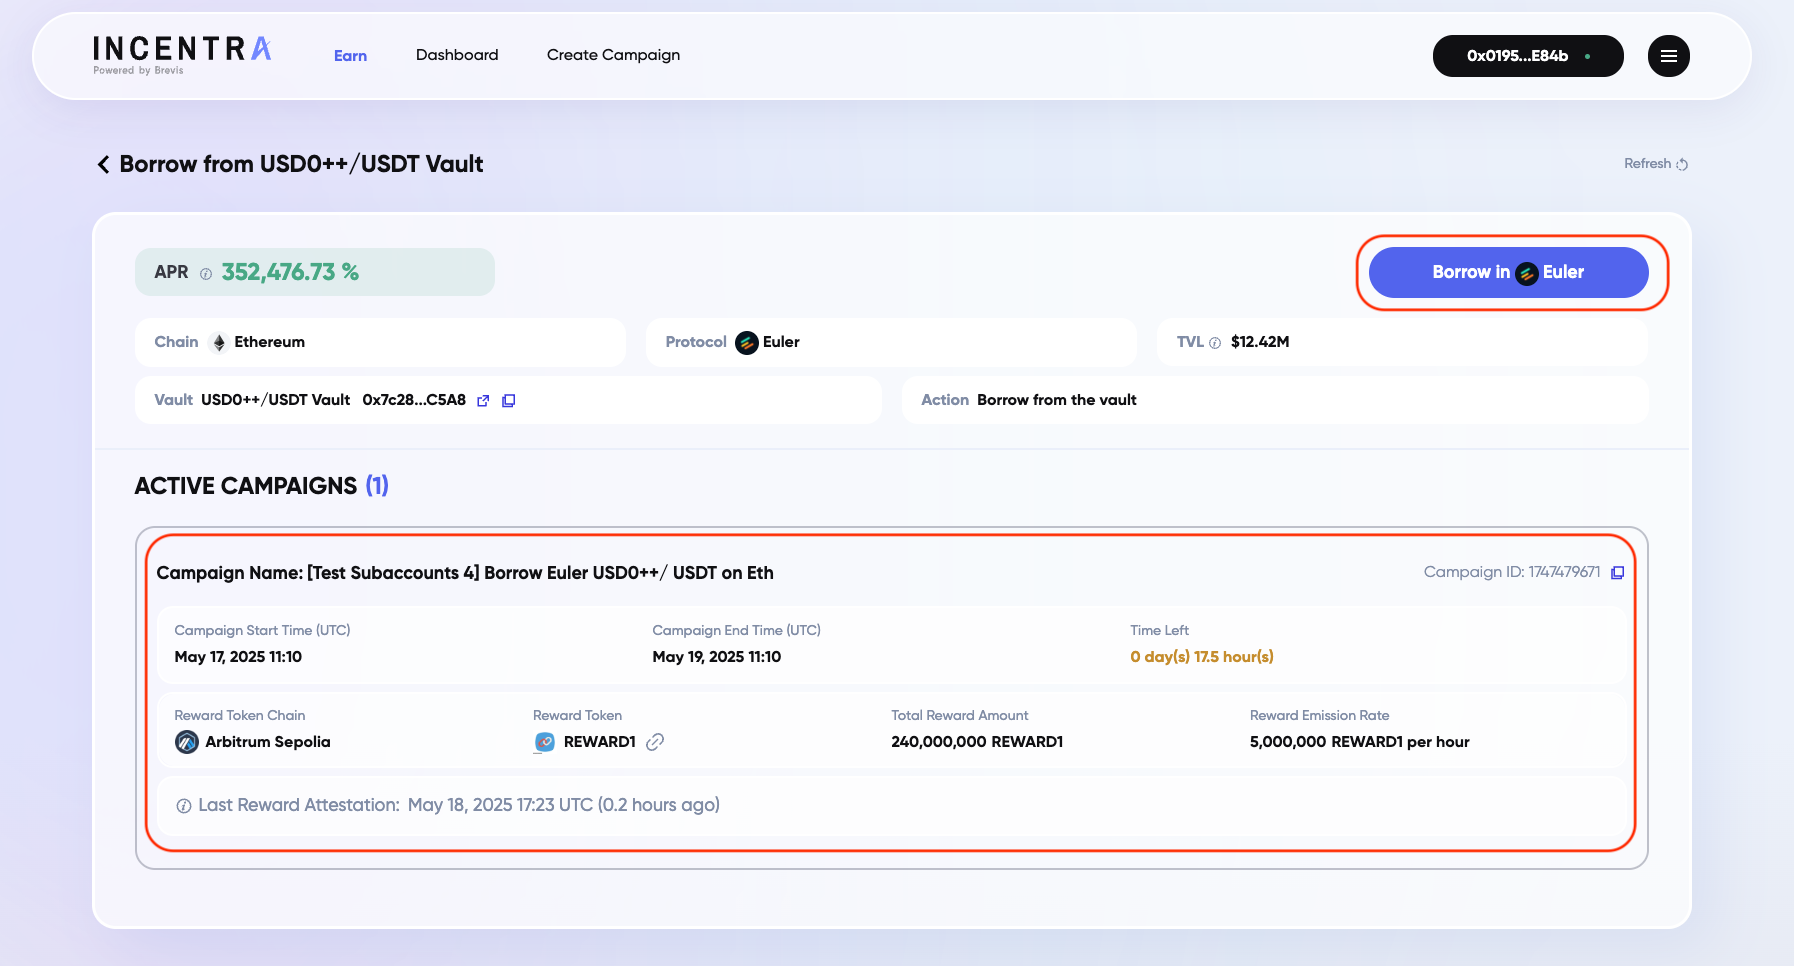This screenshot has height=966, width=1794.
Task: Open the Dashboard tab
Action: 457,55
